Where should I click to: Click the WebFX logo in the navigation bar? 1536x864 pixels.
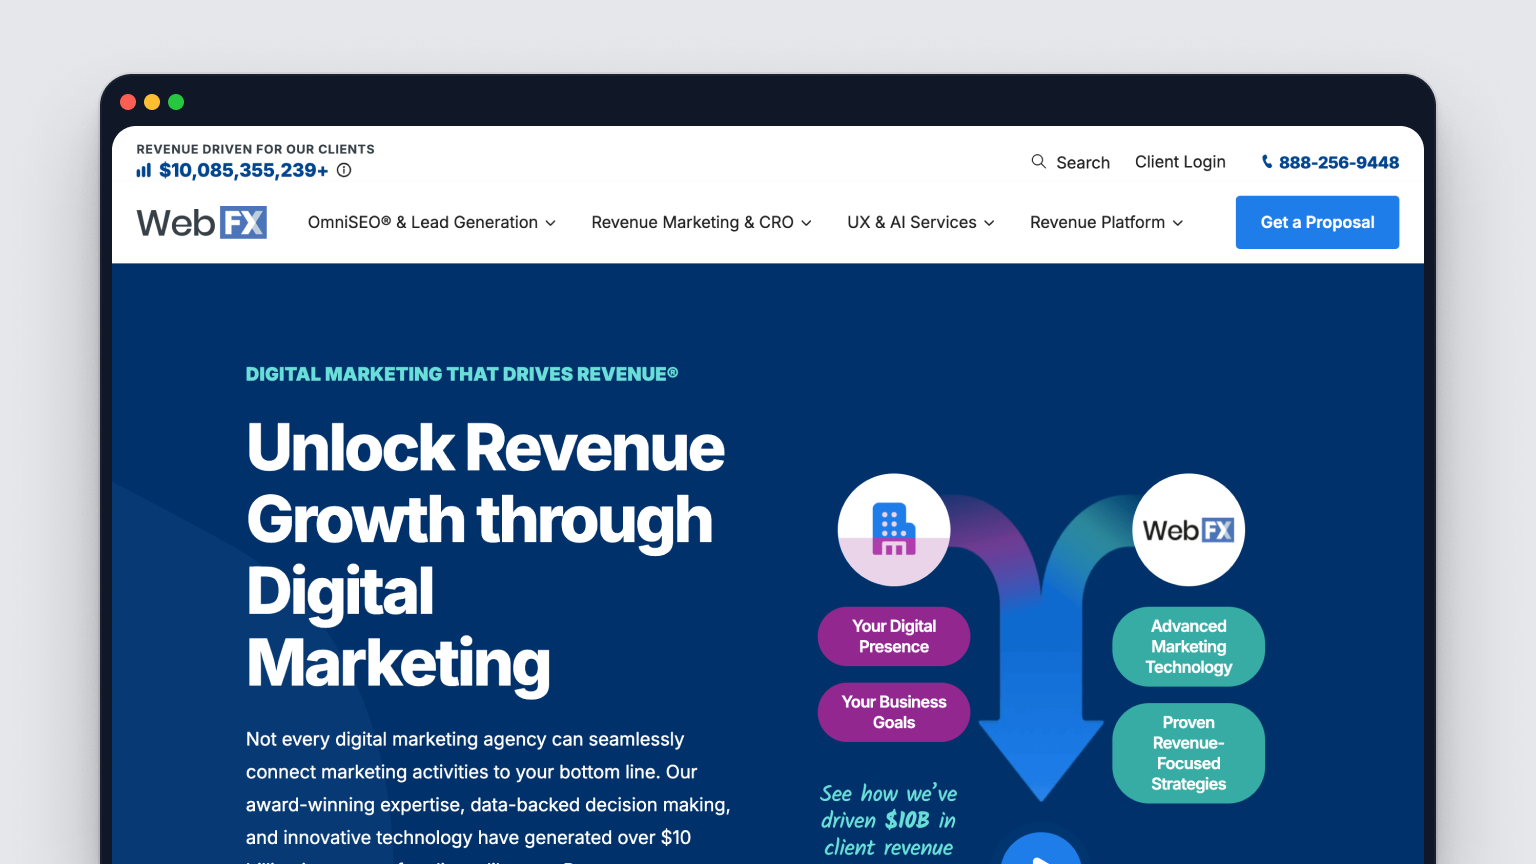201,222
